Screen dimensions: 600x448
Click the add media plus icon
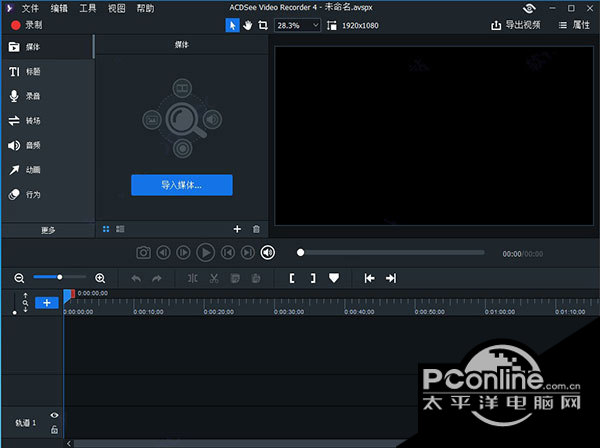tap(237, 229)
